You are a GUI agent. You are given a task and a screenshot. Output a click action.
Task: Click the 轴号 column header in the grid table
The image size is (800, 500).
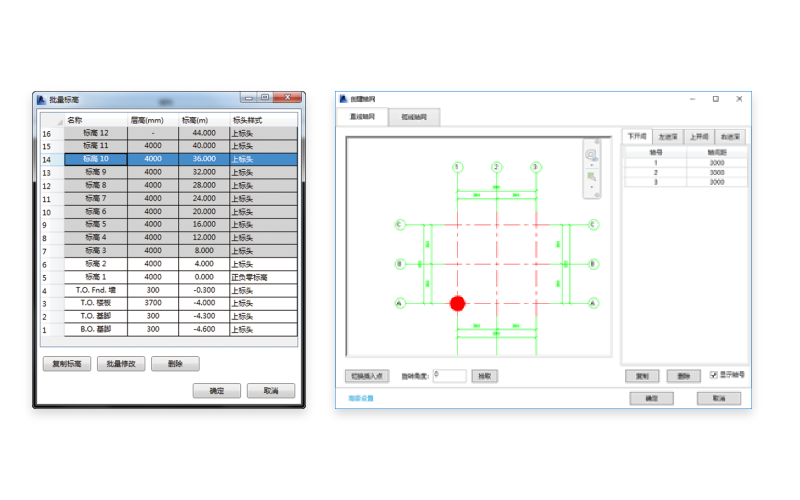656,152
